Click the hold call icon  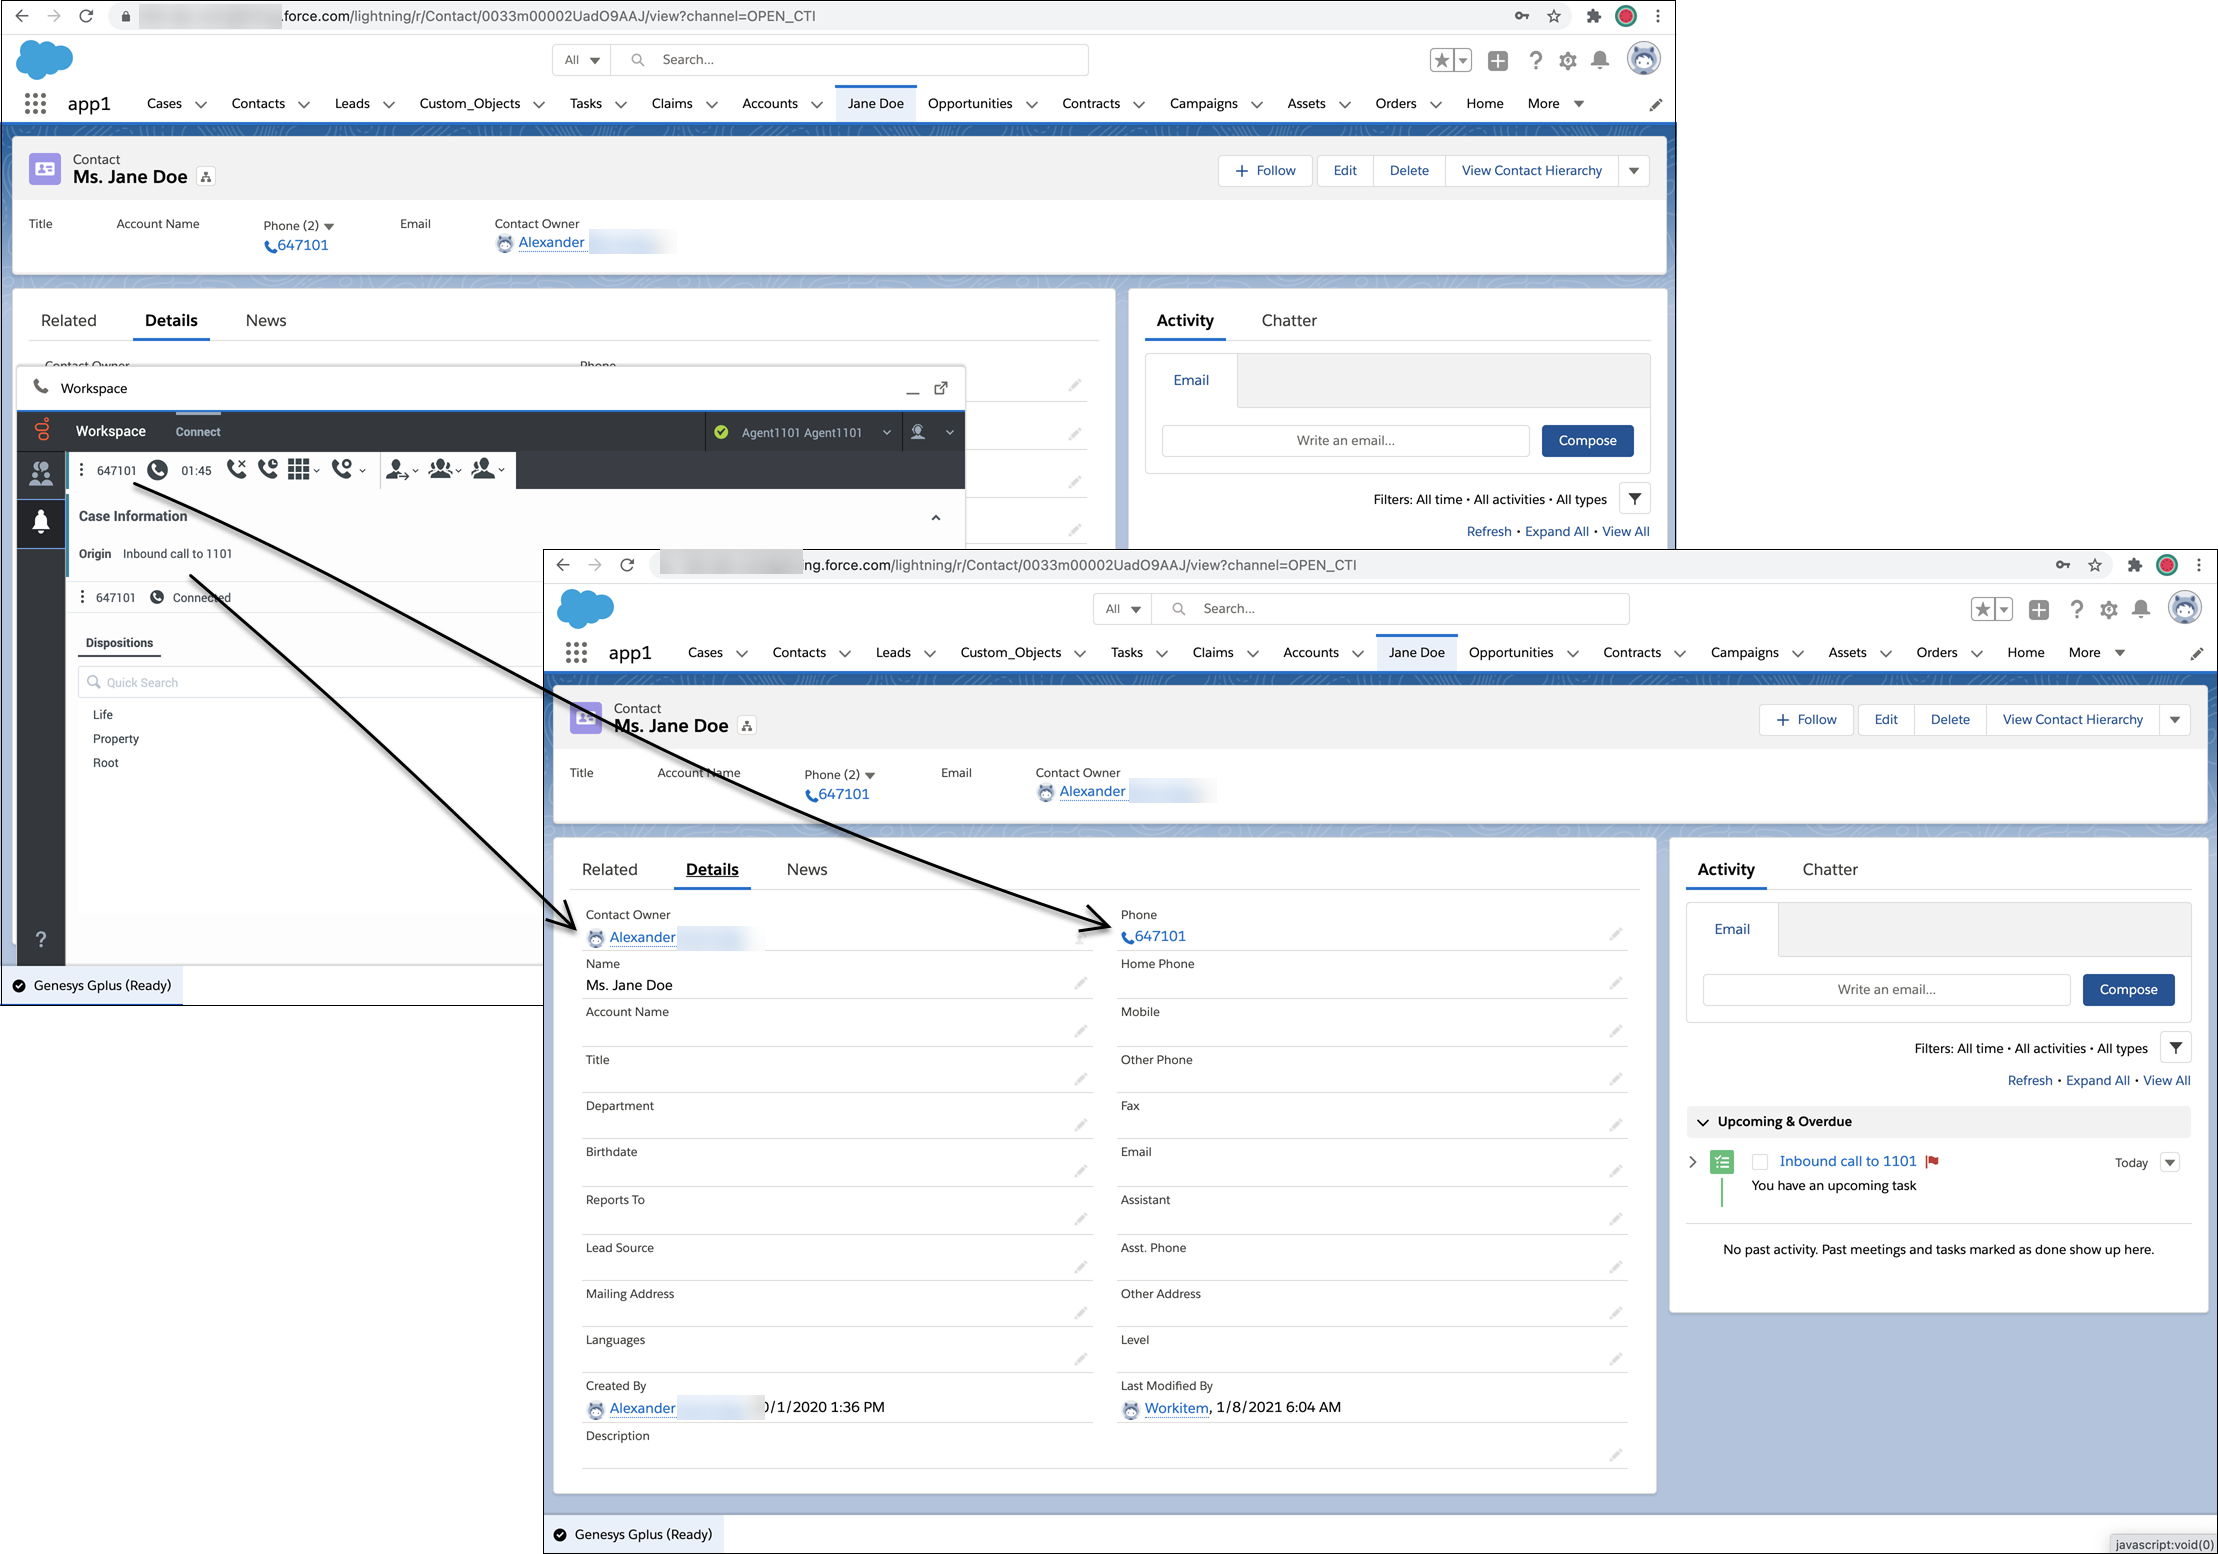[268, 470]
